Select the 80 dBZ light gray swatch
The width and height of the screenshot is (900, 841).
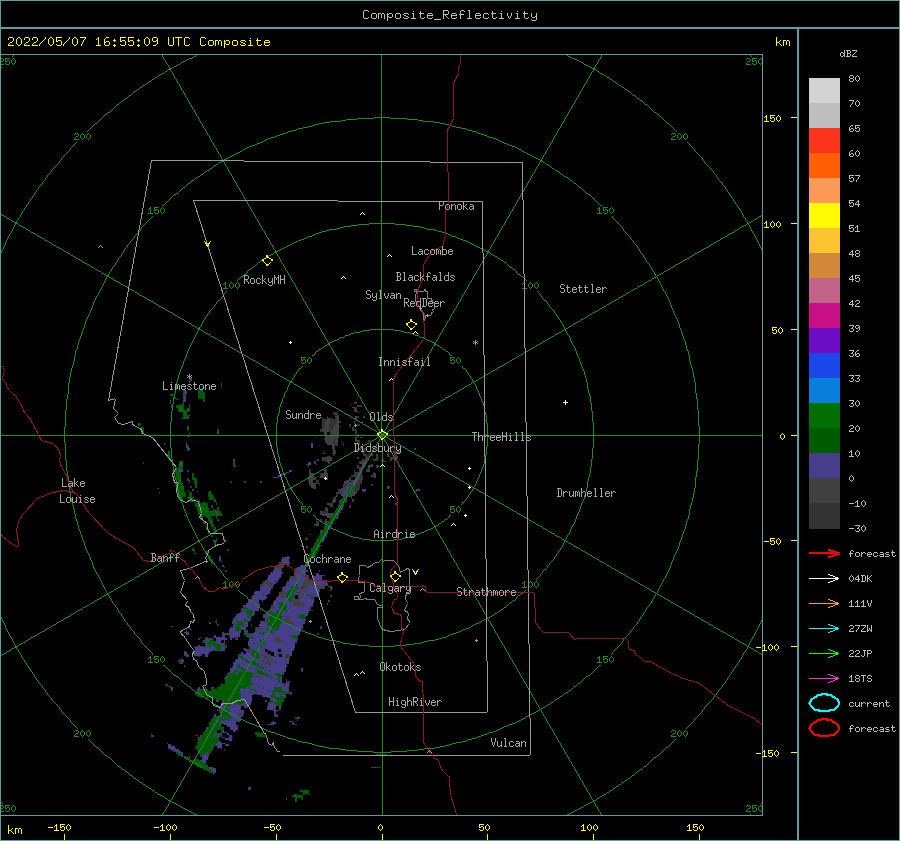pos(824,90)
